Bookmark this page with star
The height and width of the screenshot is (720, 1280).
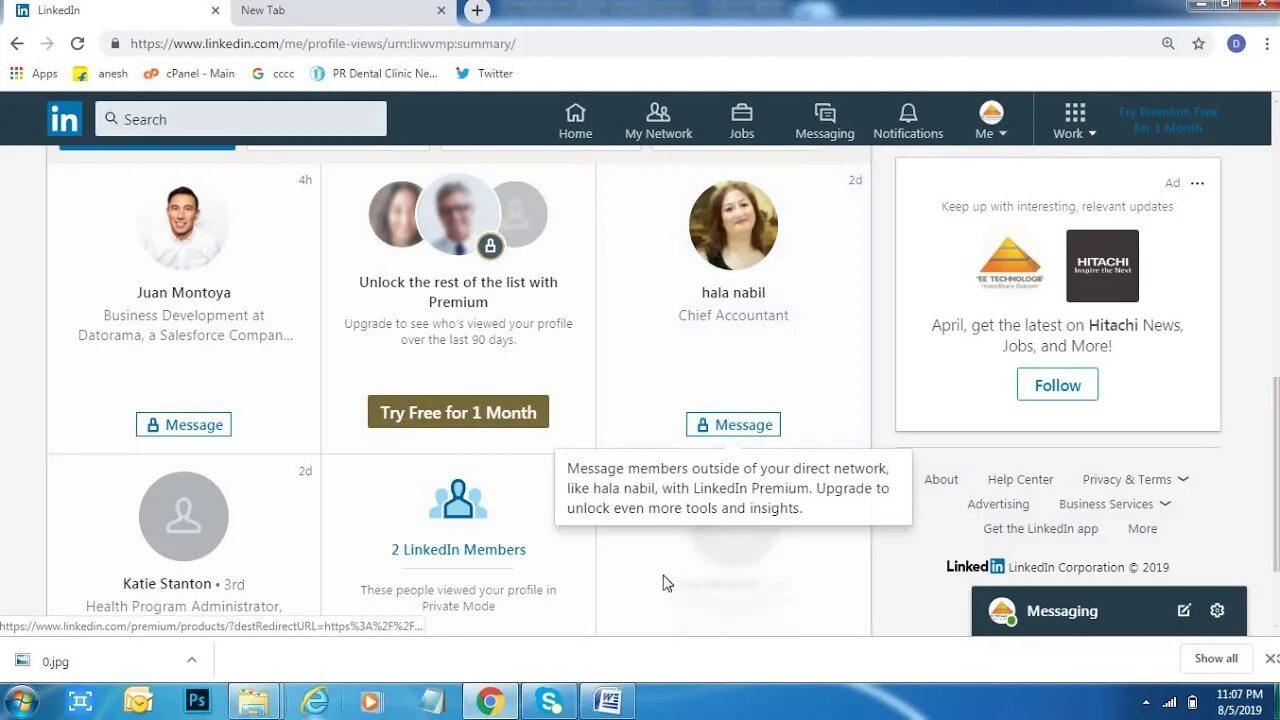(x=1198, y=44)
